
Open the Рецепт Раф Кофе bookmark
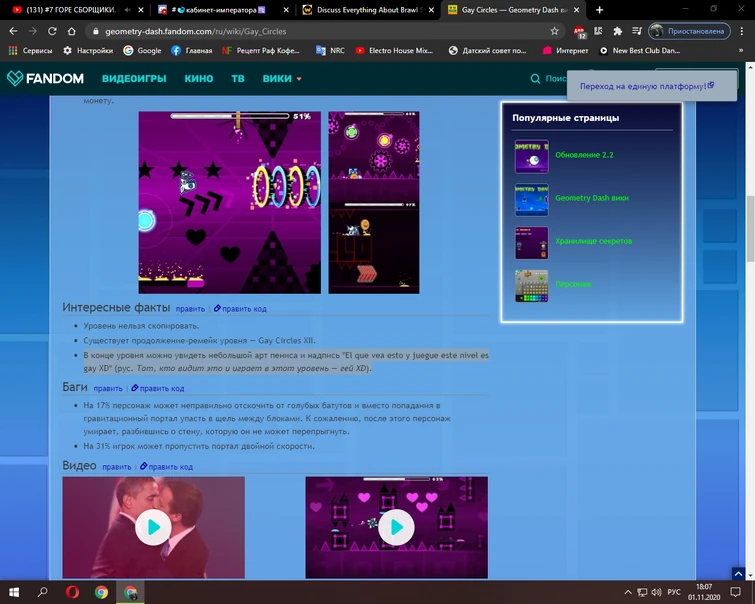(261, 51)
